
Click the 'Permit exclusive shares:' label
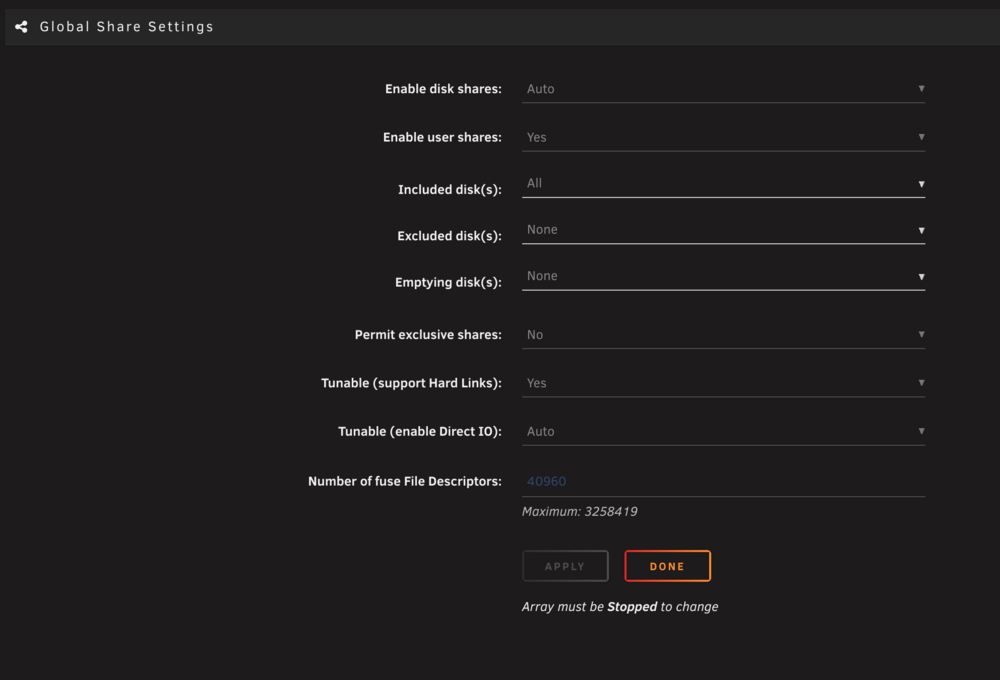click(428, 335)
